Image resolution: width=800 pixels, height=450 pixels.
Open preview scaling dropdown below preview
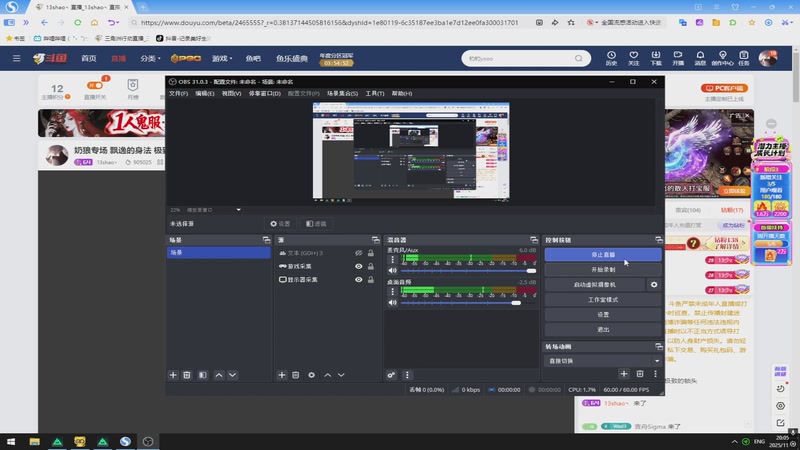pos(238,210)
